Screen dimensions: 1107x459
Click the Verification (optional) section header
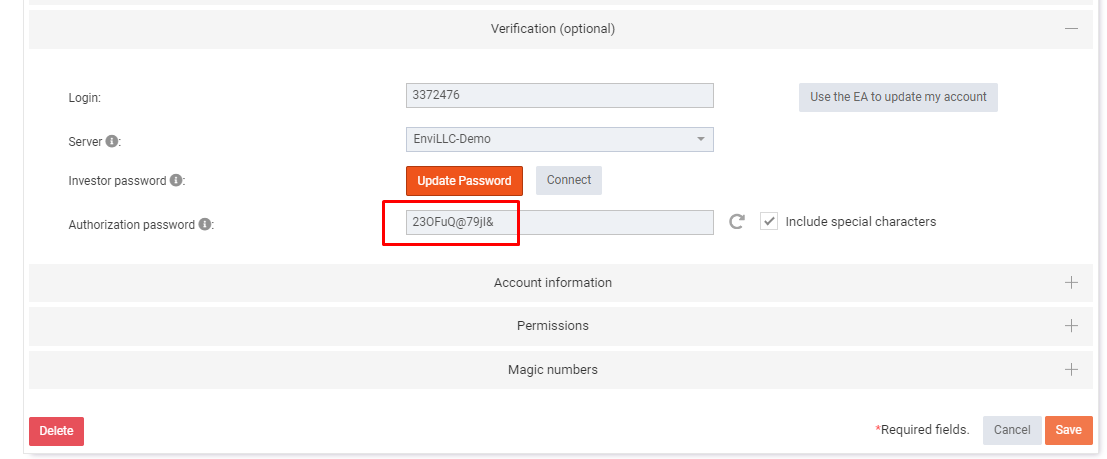click(553, 29)
